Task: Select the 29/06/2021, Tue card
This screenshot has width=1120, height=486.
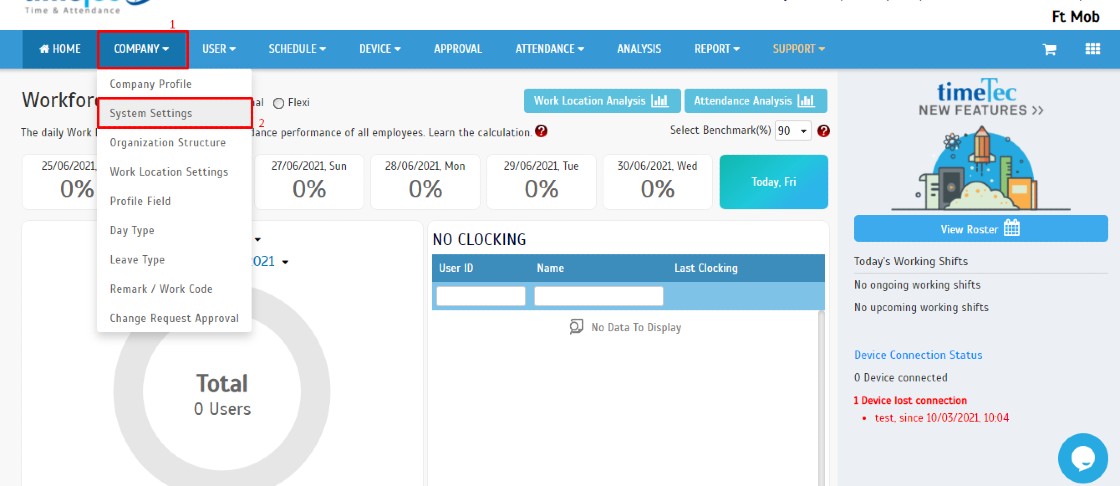Action: coord(541,182)
